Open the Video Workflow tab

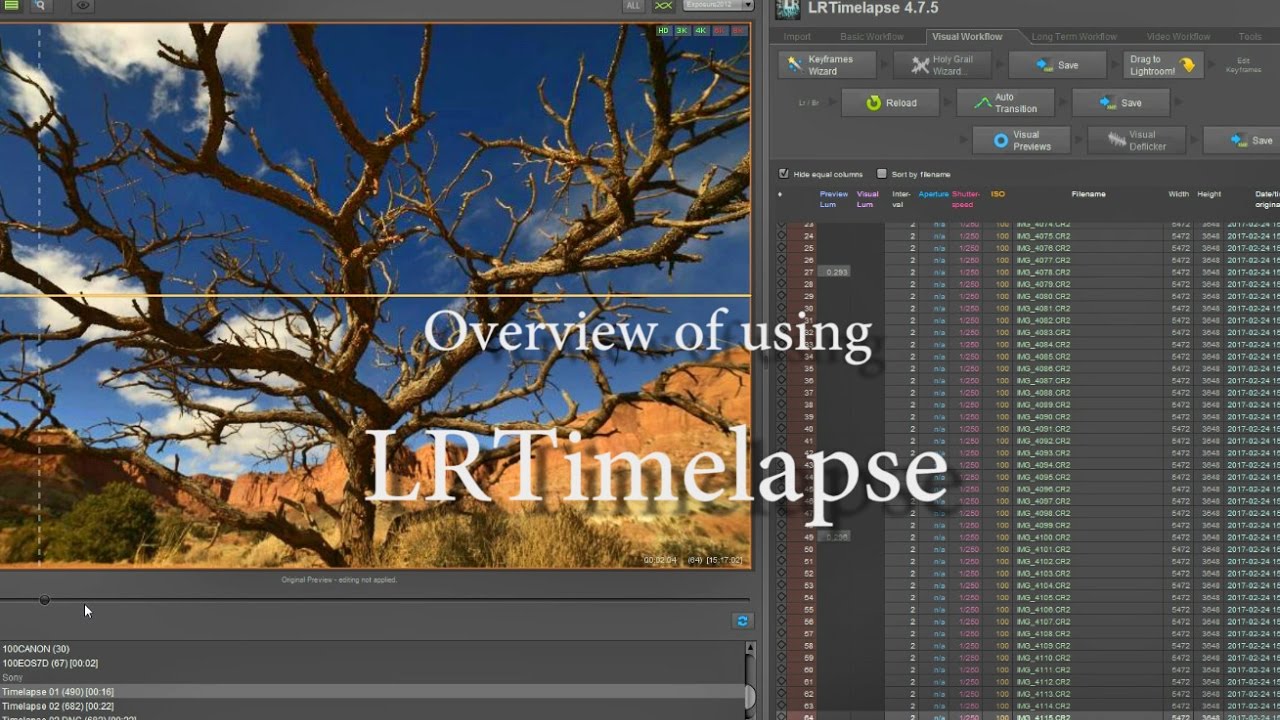click(x=1178, y=37)
